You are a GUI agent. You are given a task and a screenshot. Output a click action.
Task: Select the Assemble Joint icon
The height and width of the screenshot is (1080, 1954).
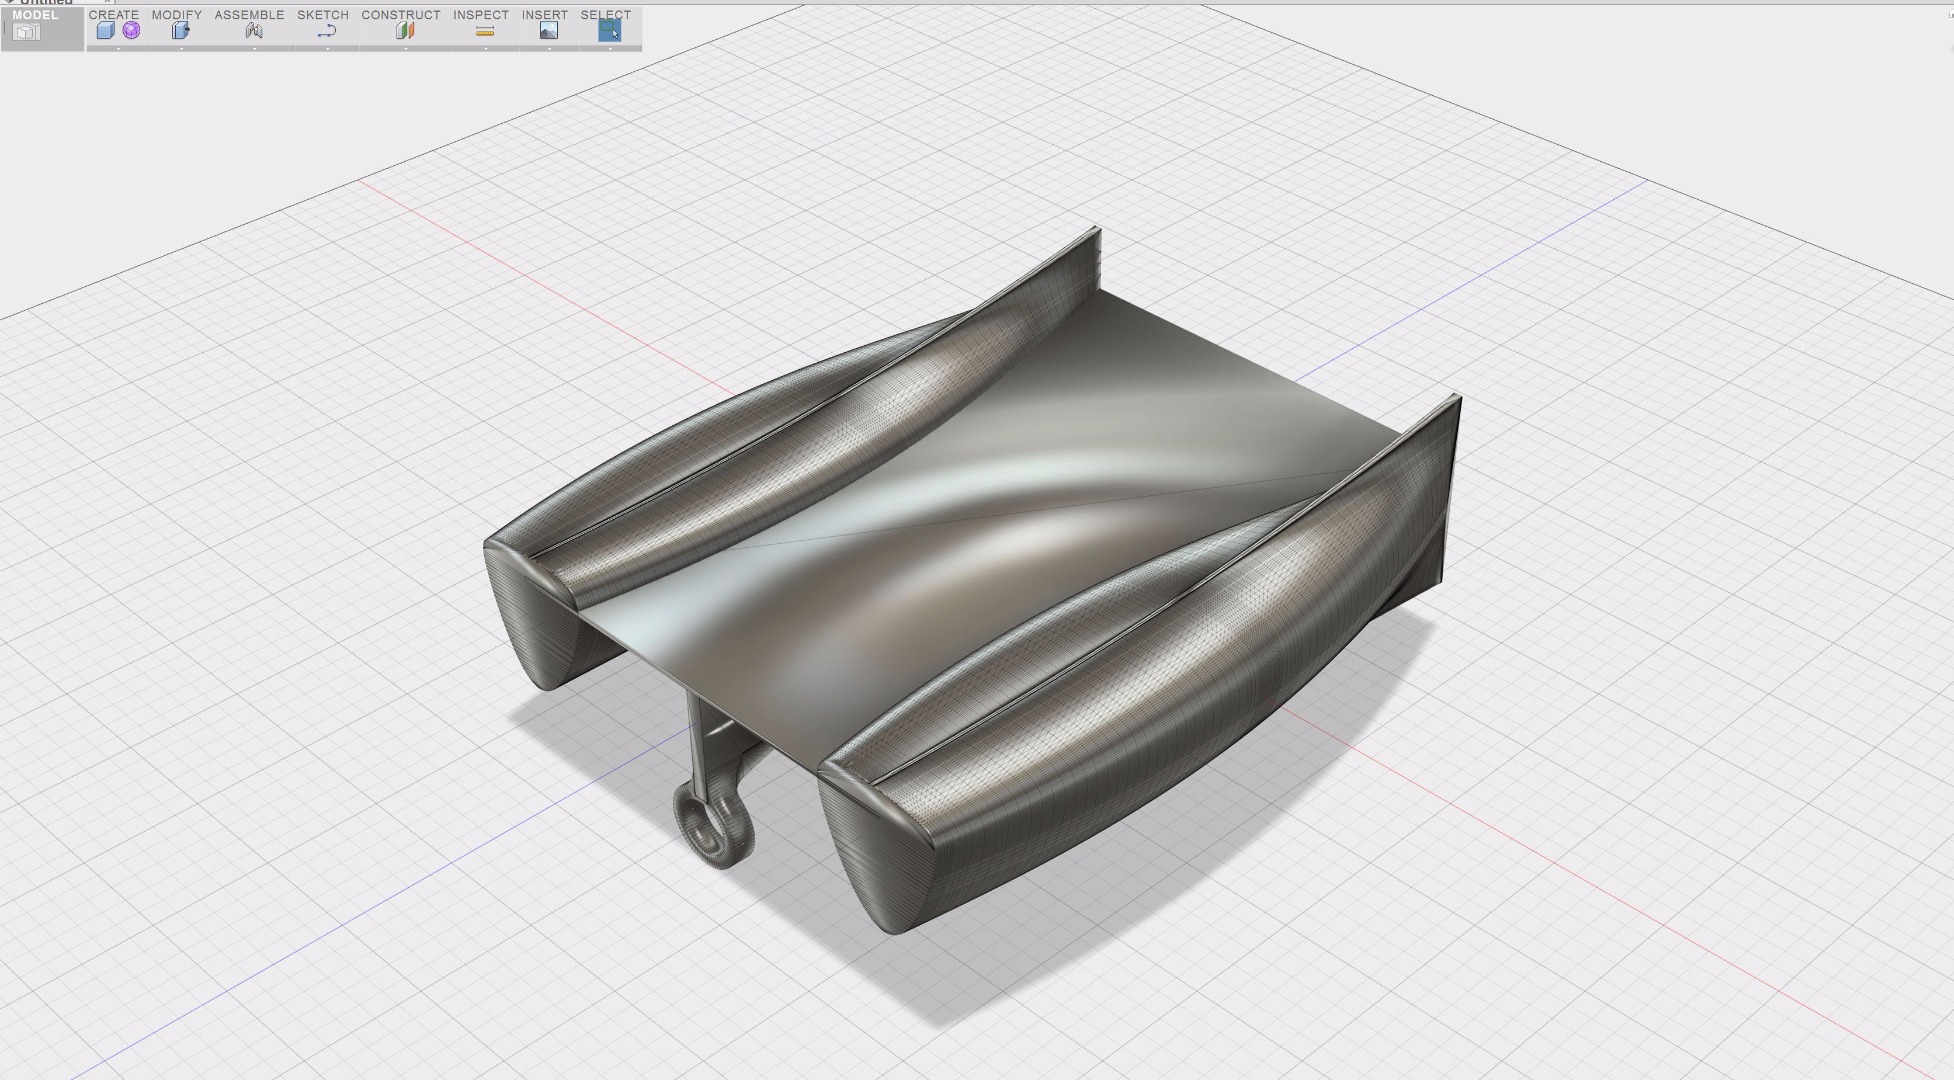coord(254,31)
